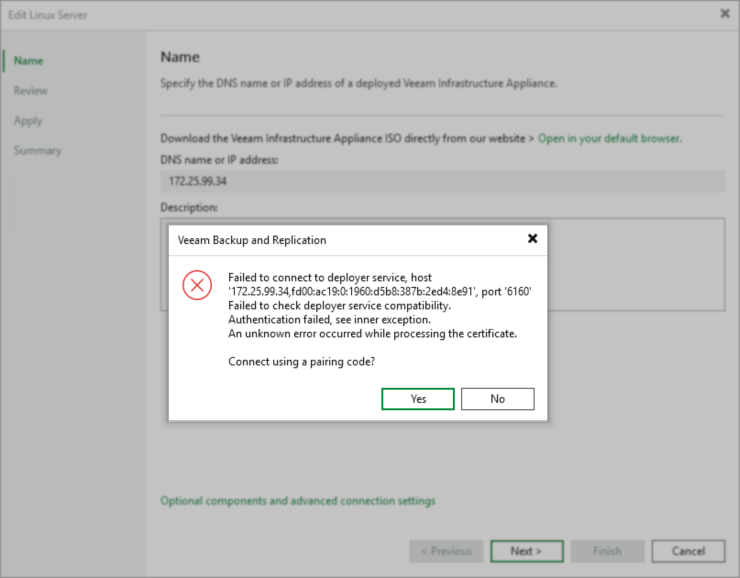Viewport: 740px width, 578px height.
Task: Open optional components and advanced connection settings
Action: pyautogui.click(x=298, y=501)
